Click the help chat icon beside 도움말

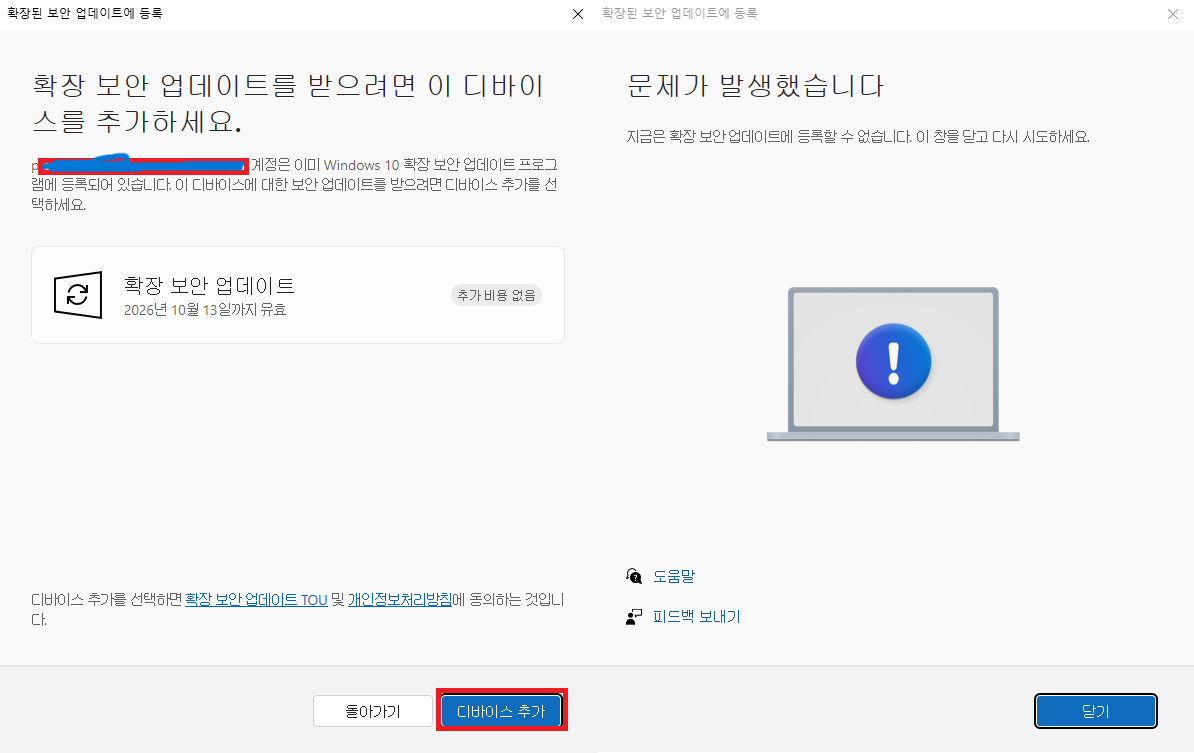pos(634,576)
